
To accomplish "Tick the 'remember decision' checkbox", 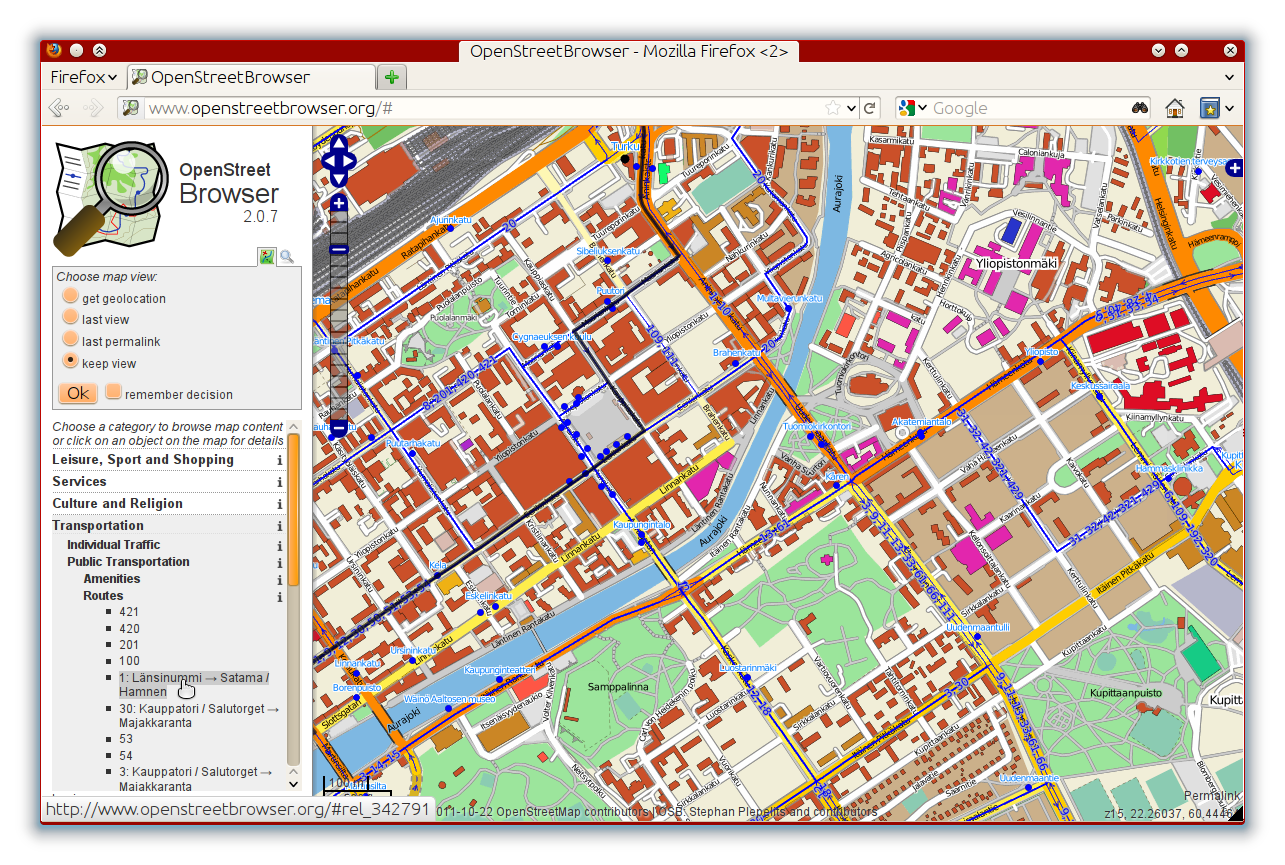I will [x=114, y=392].
